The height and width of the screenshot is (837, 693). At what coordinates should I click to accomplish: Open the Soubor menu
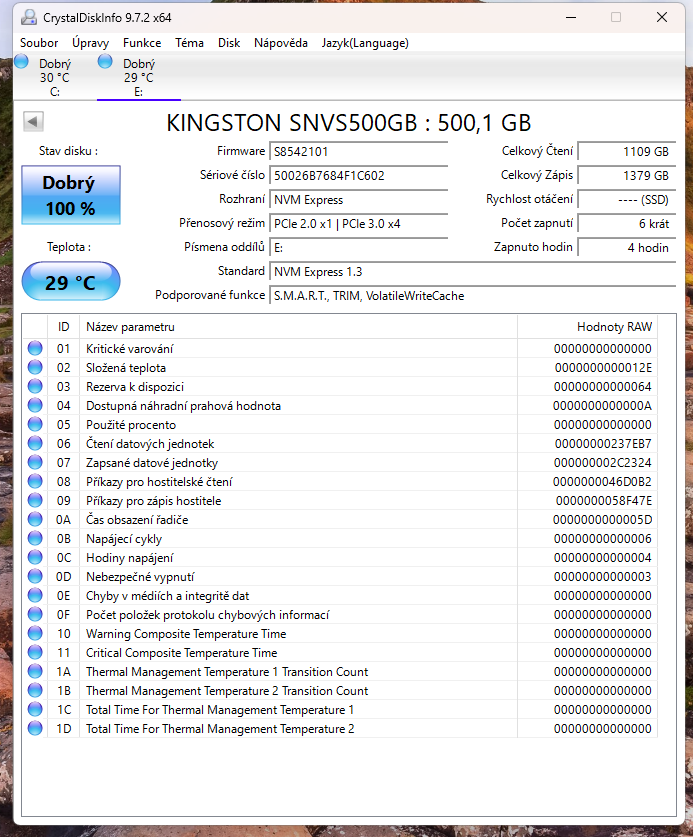pyautogui.click(x=39, y=43)
